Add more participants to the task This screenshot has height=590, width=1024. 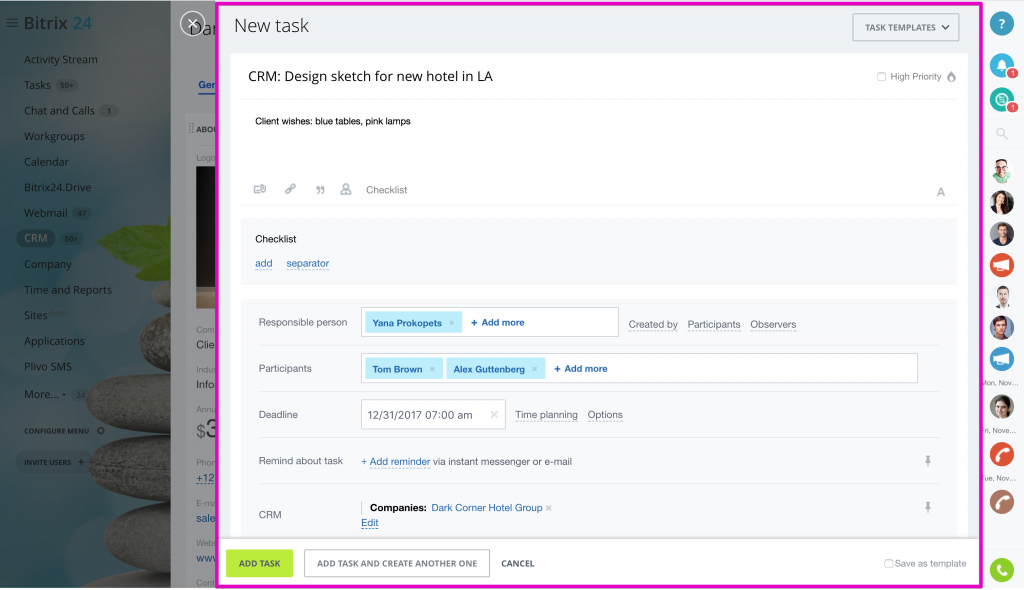581,369
